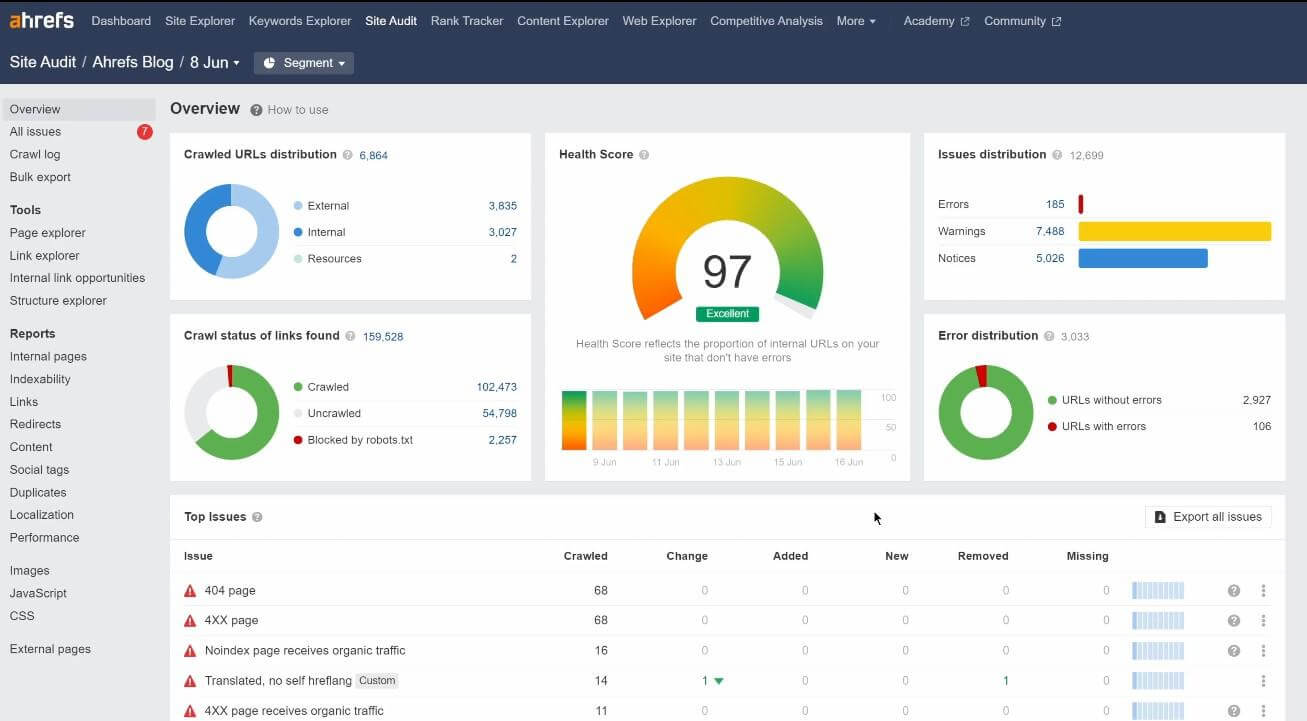
Task: Click the history sparkline for 404 page
Action: 1158,591
